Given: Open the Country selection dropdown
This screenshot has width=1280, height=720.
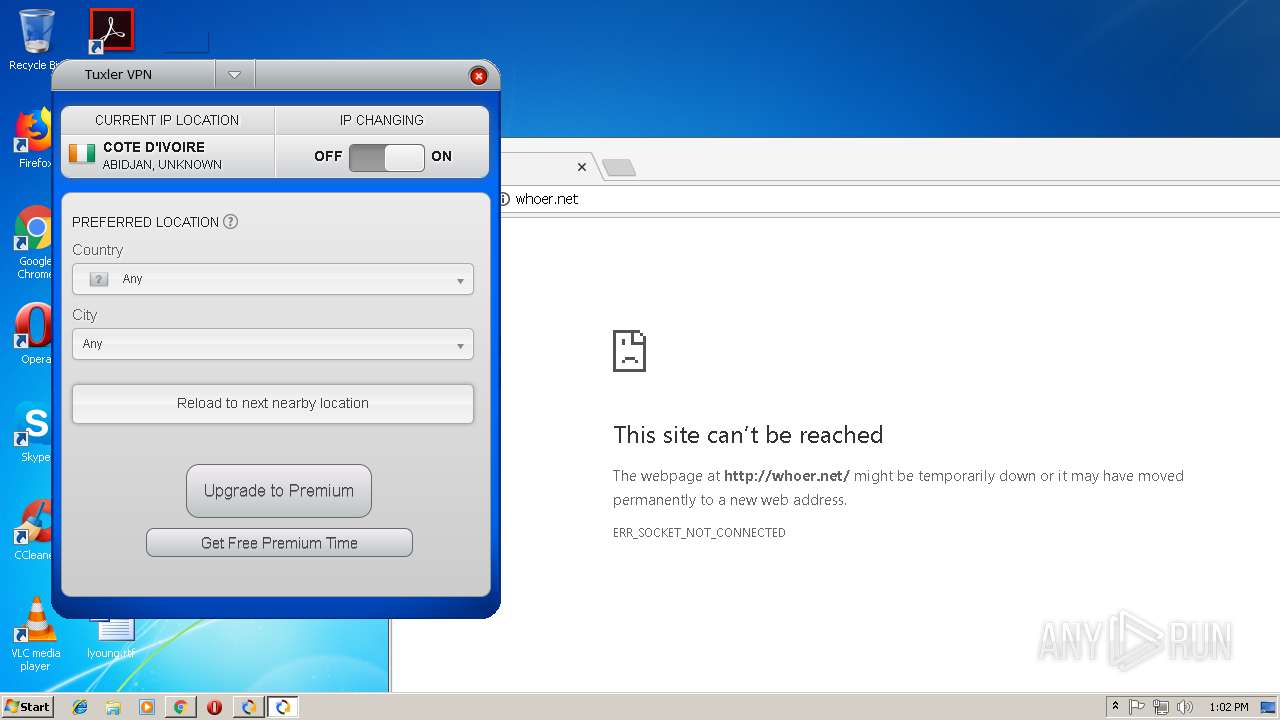Looking at the screenshot, I should pyautogui.click(x=273, y=279).
